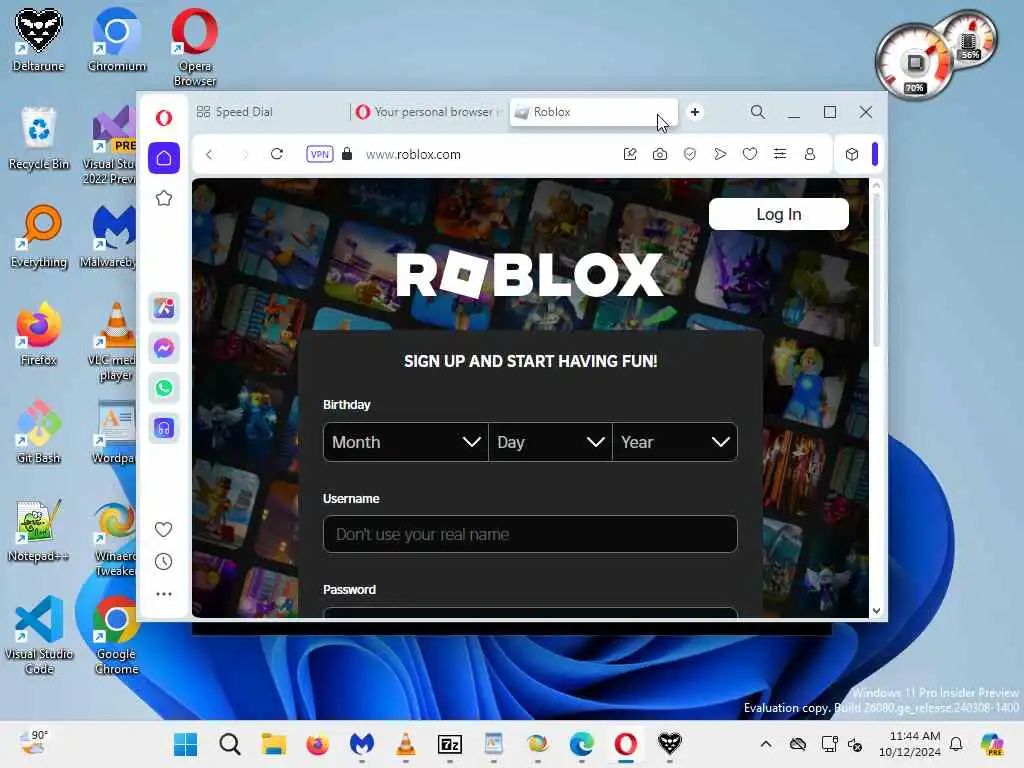Open the Day birthday dropdown
Image resolution: width=1024 pixels, height=768 pixels.
point(551,442)
